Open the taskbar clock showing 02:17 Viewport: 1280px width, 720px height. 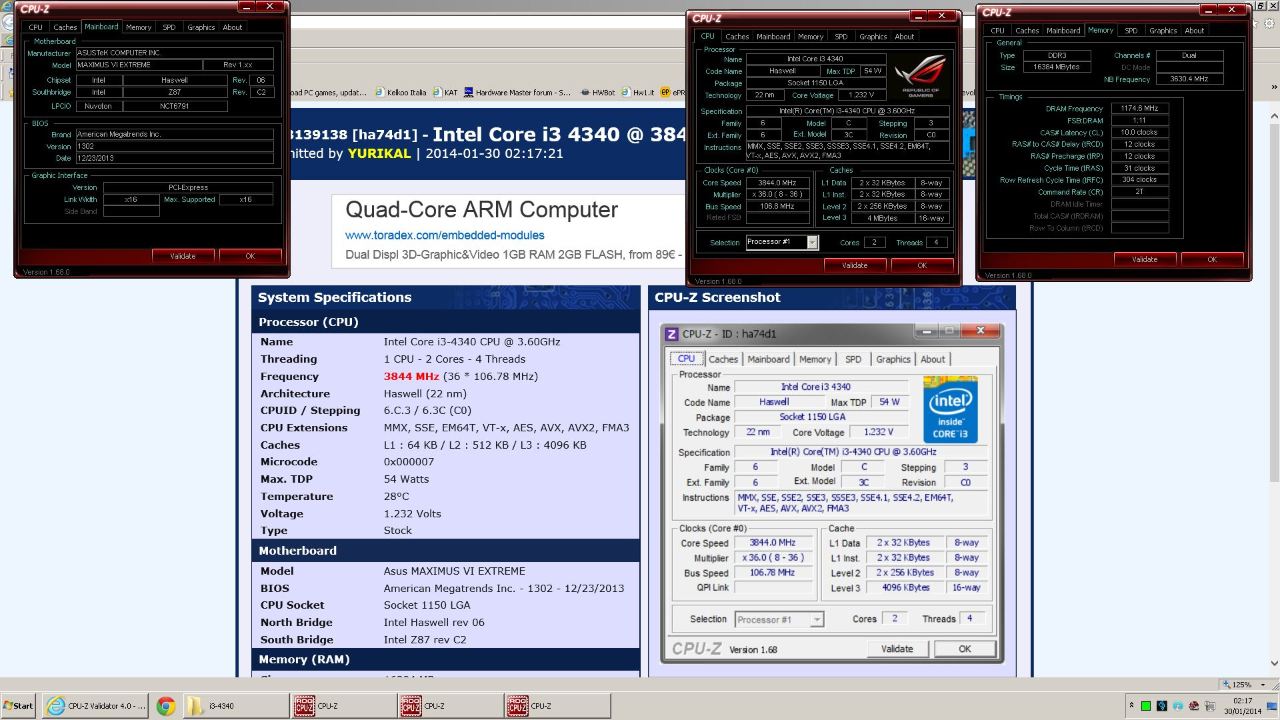[1244, 706]
